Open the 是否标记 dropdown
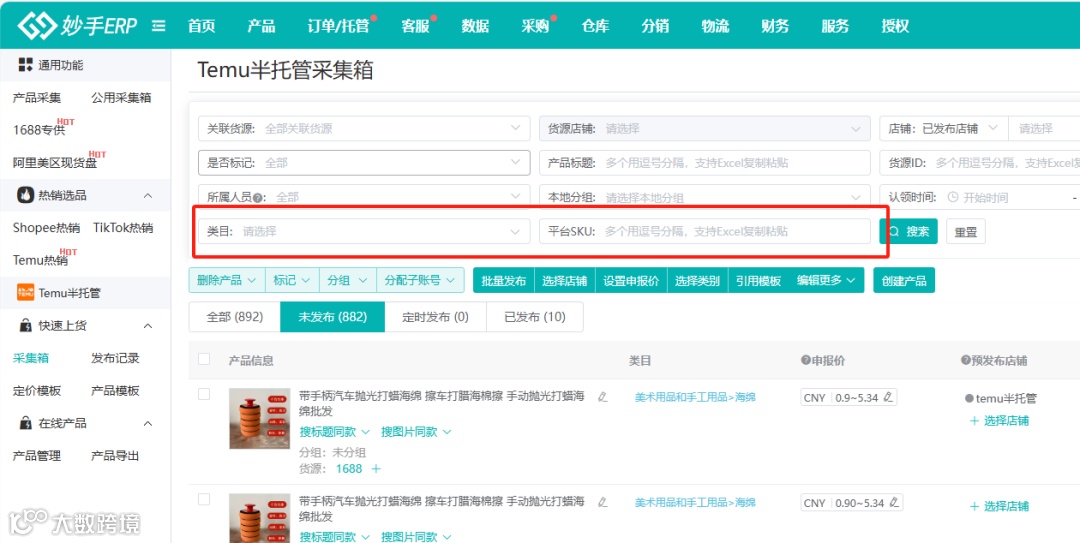1080x543 pixels. [x=364, y=163]
